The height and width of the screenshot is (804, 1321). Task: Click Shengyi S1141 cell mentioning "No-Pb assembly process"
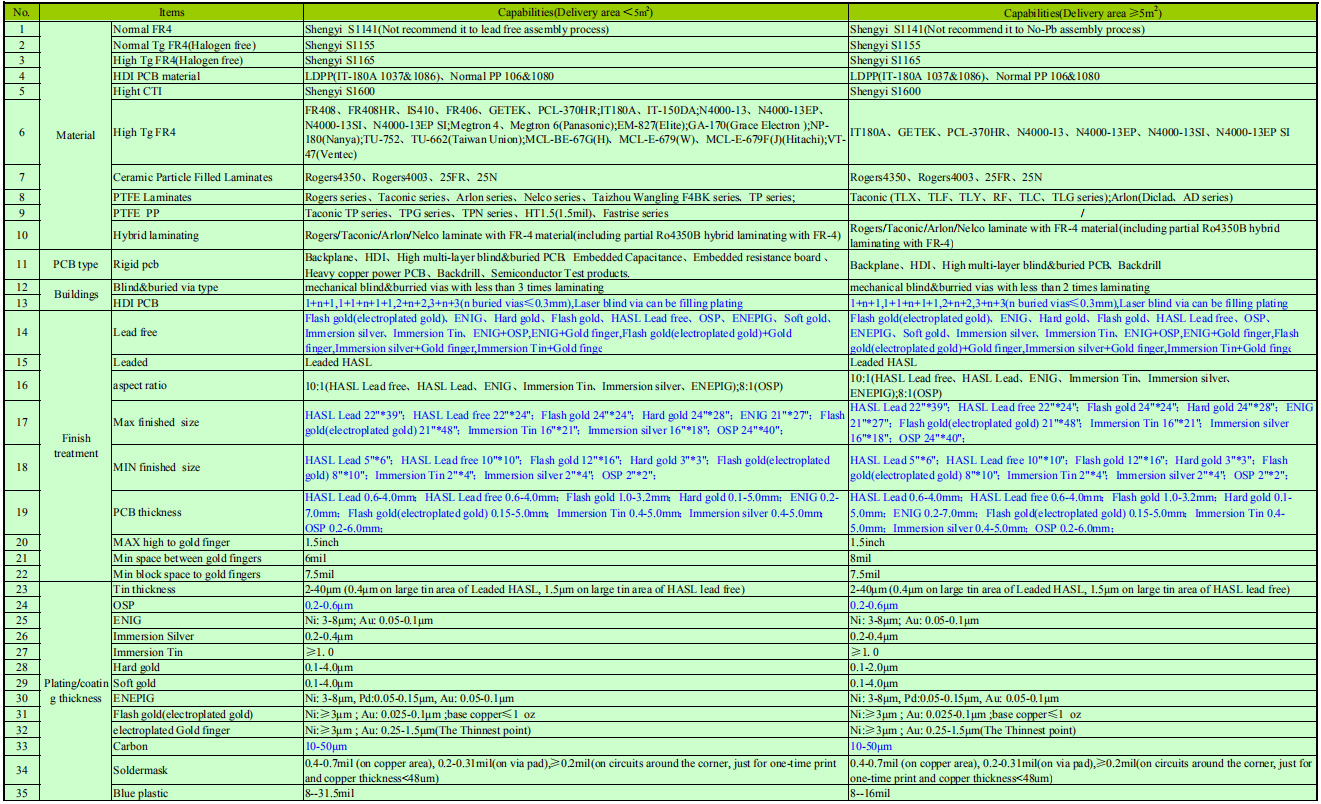pos(1082,29)
